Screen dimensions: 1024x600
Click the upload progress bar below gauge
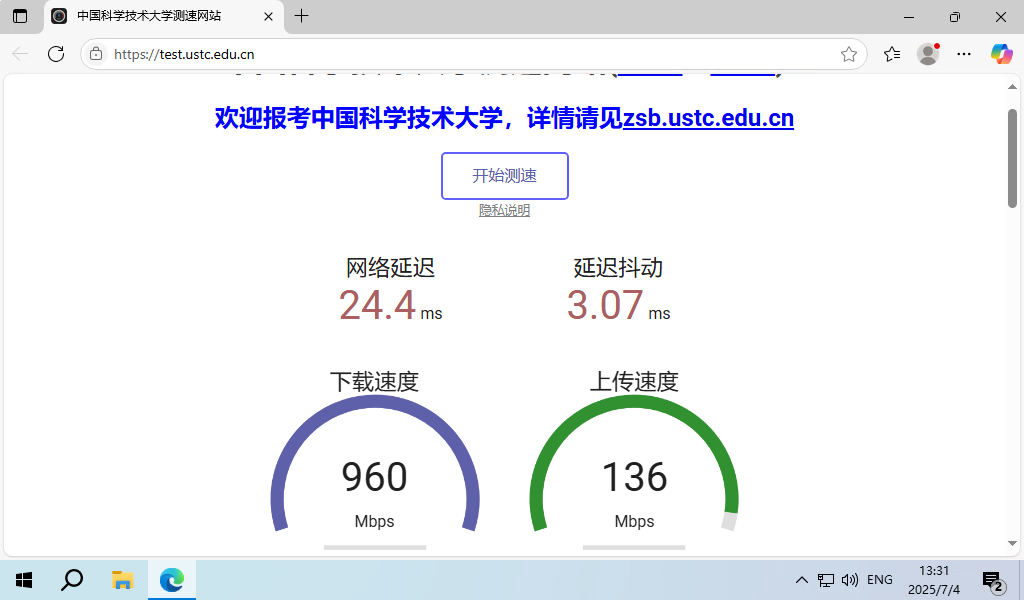point(634,547)
